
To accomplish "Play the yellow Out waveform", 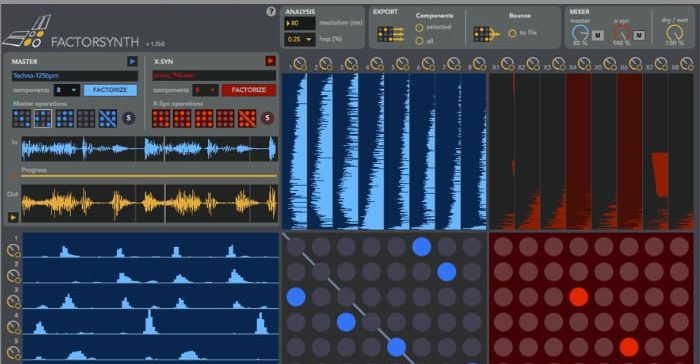I will tap(12, 217).
